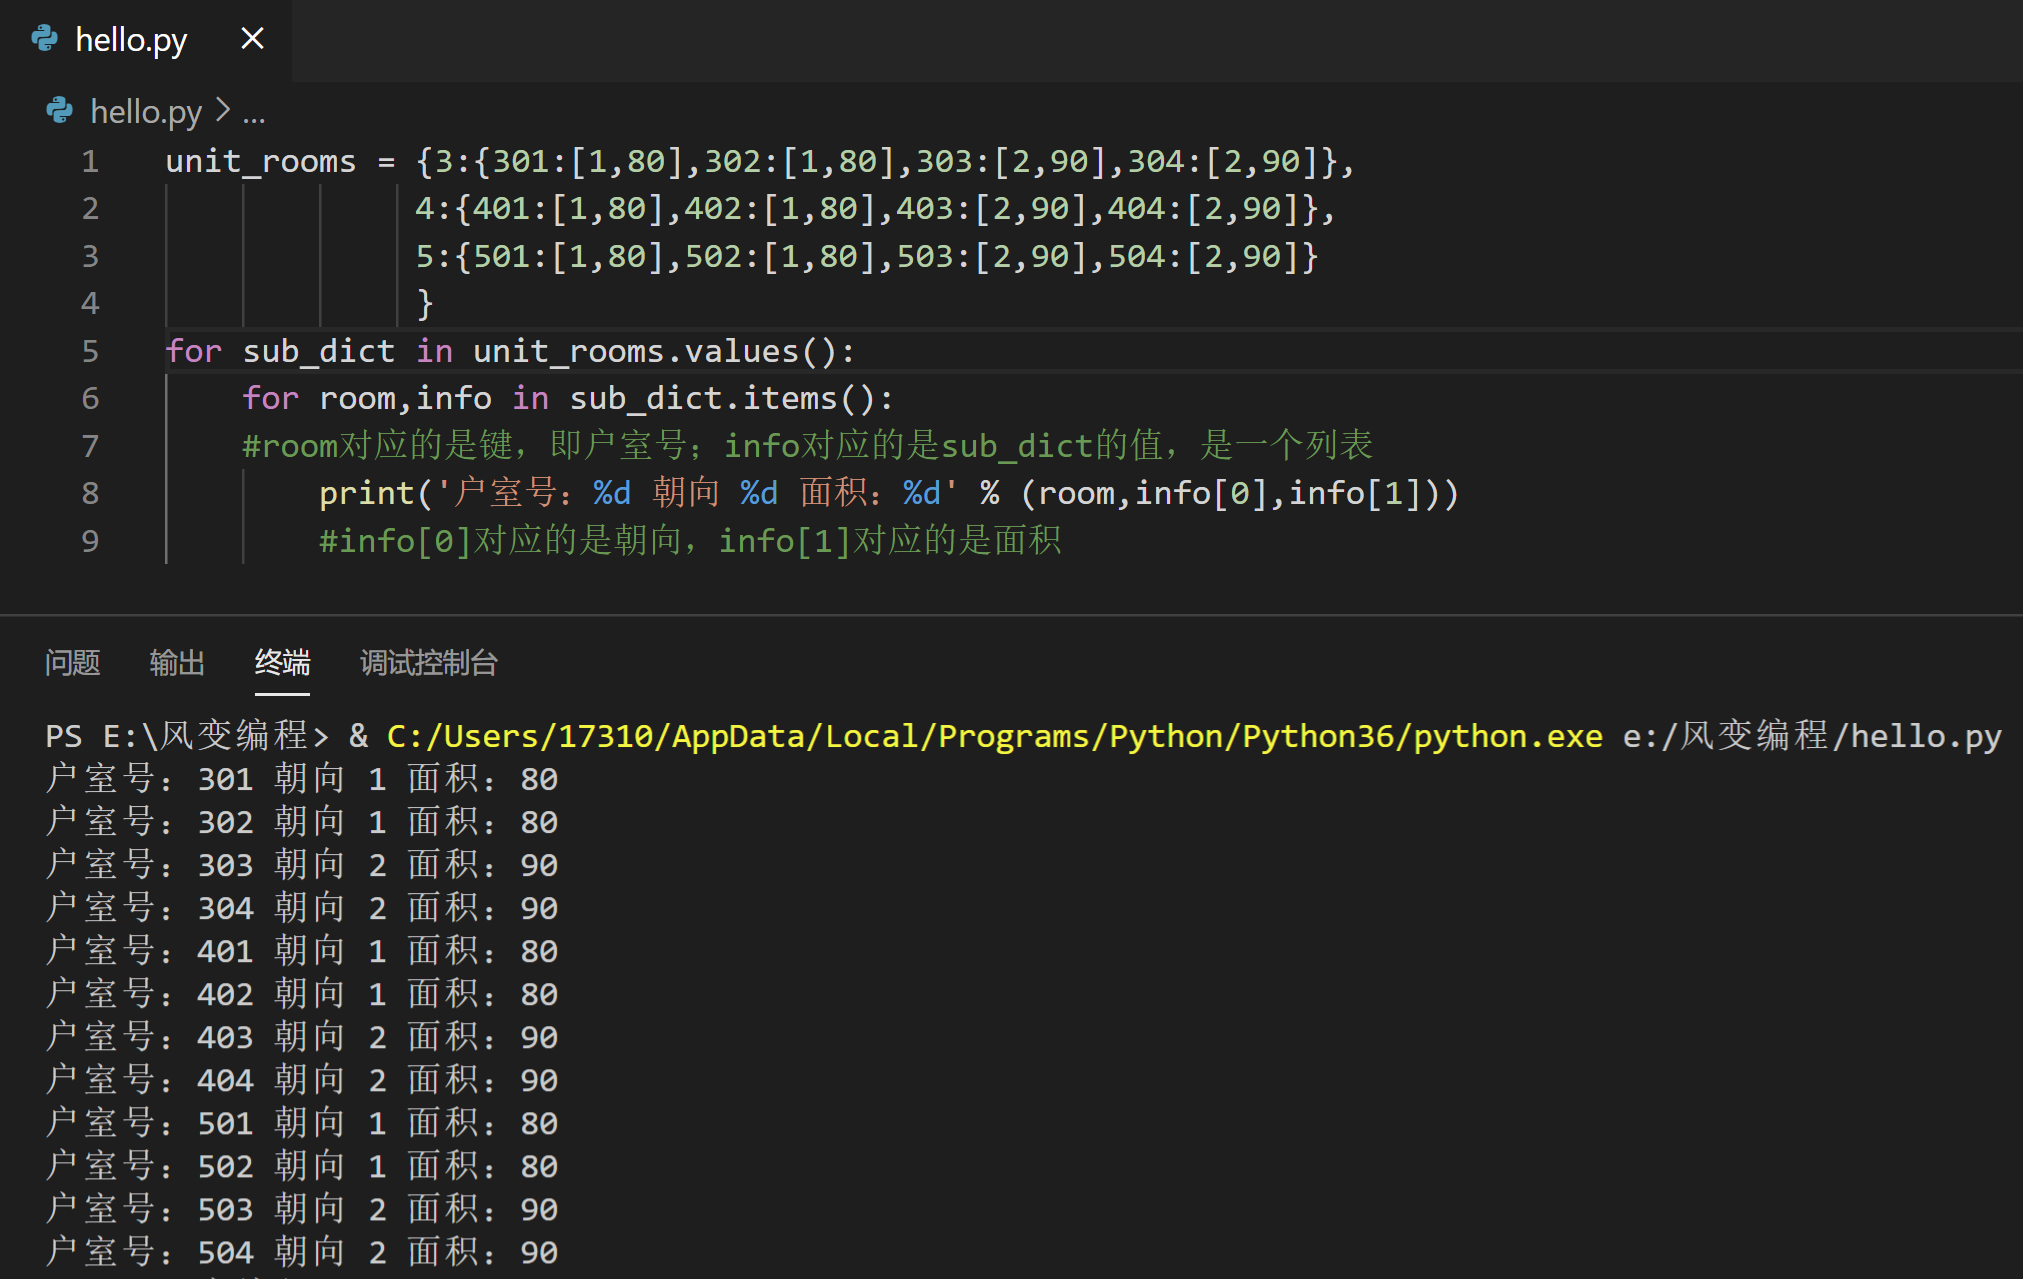Click the python.exe path in terminal
2023x1279 pixels.
[995, 737]
